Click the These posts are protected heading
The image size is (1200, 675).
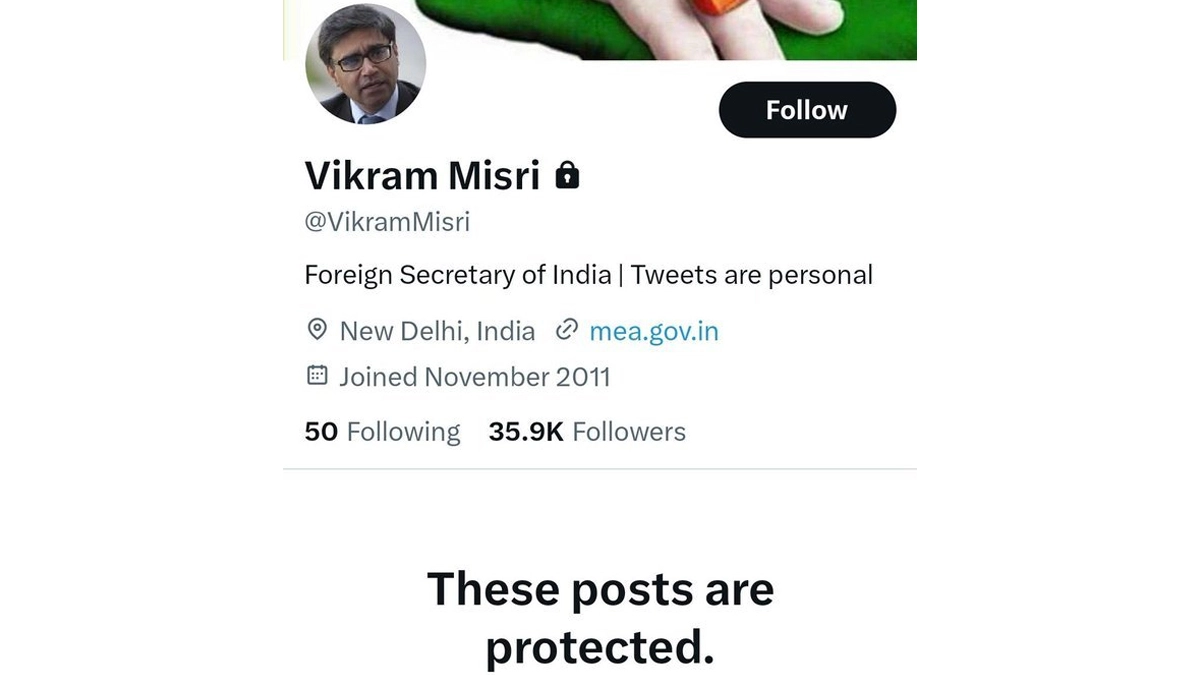point(600,618)
